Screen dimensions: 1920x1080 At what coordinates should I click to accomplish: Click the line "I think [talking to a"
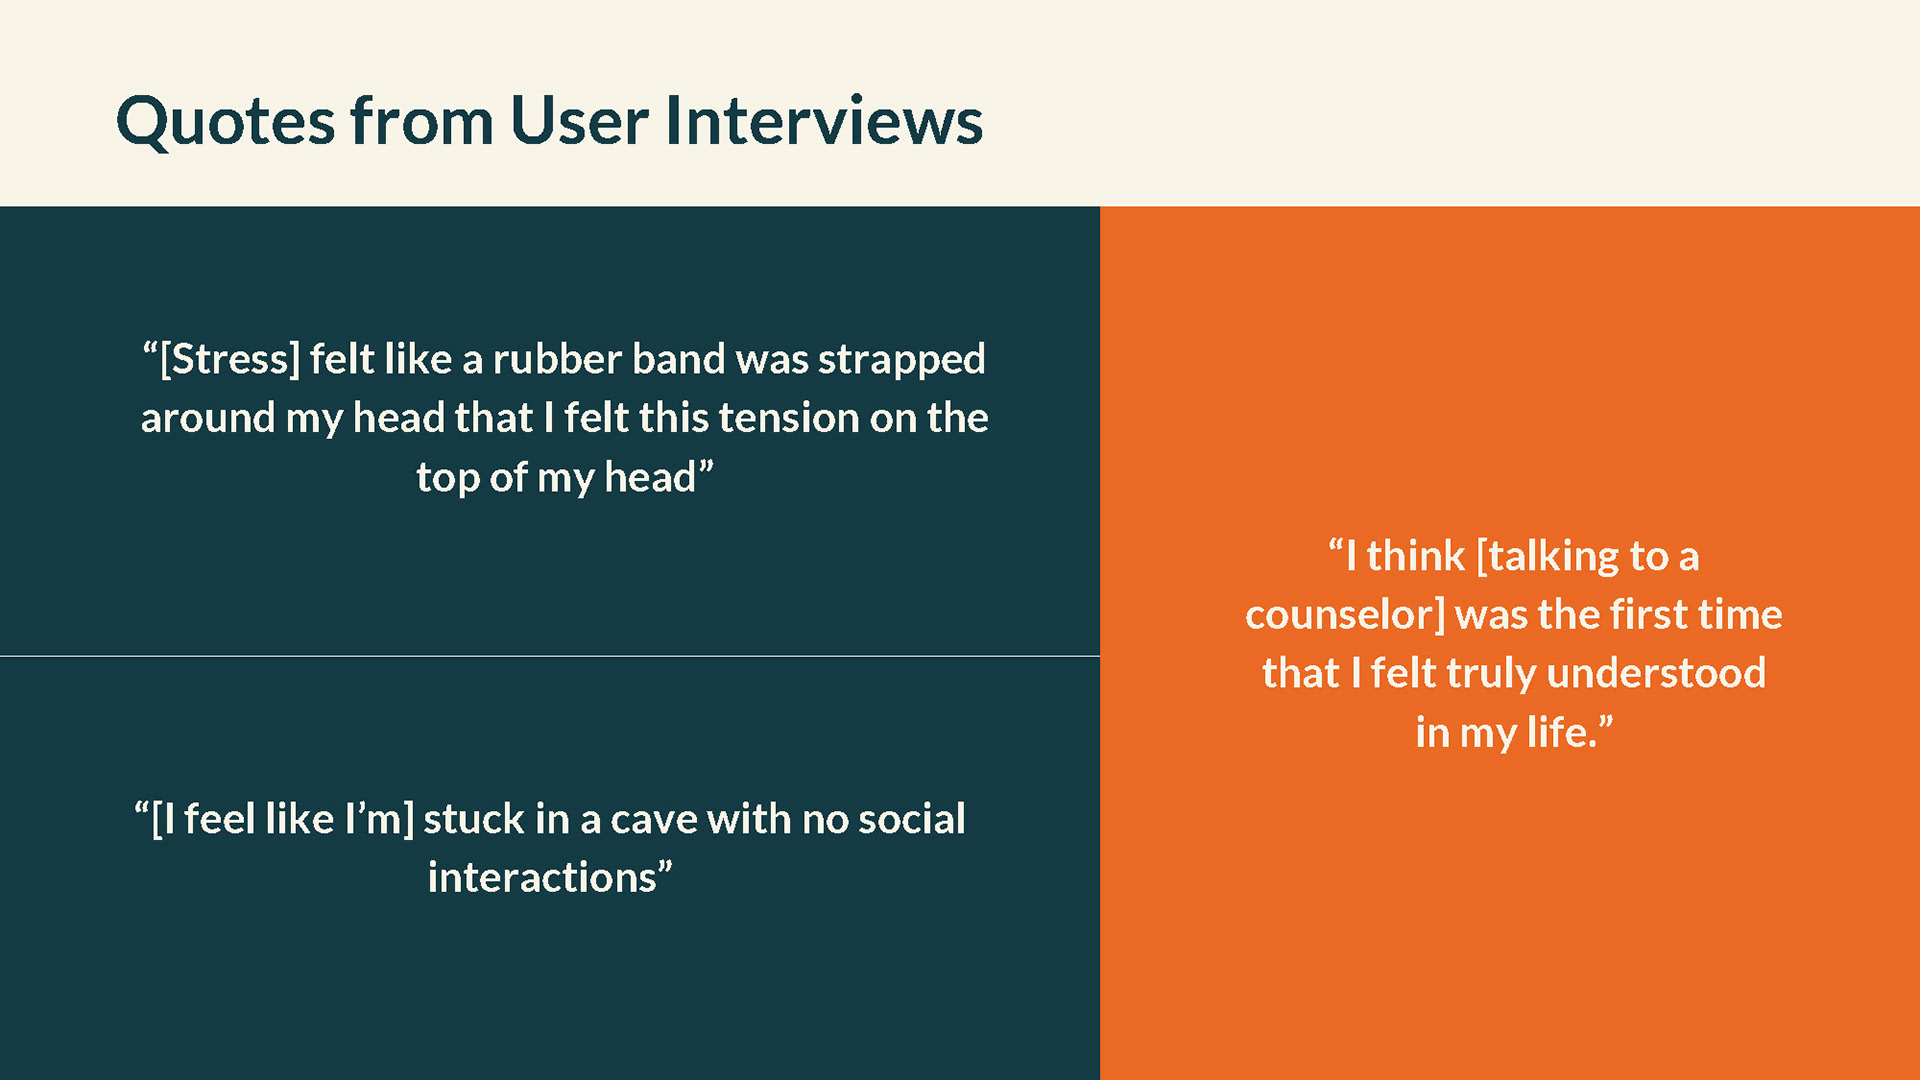(x=1513, y=556)
